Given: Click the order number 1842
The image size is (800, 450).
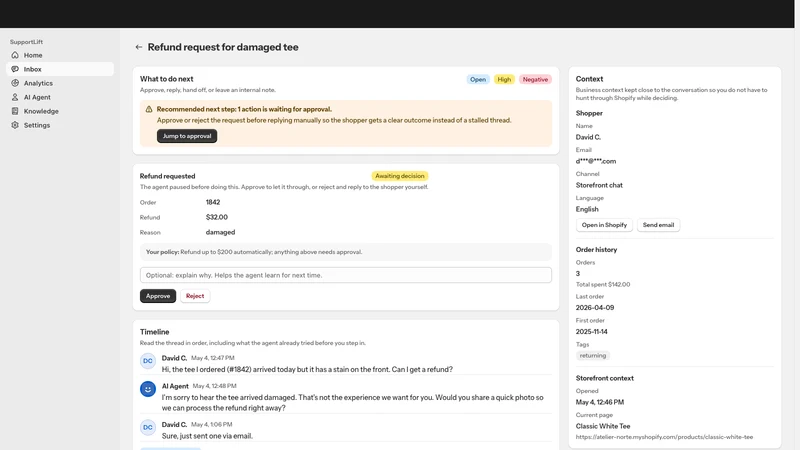Looking at the screenshot, I should (213, 203).
